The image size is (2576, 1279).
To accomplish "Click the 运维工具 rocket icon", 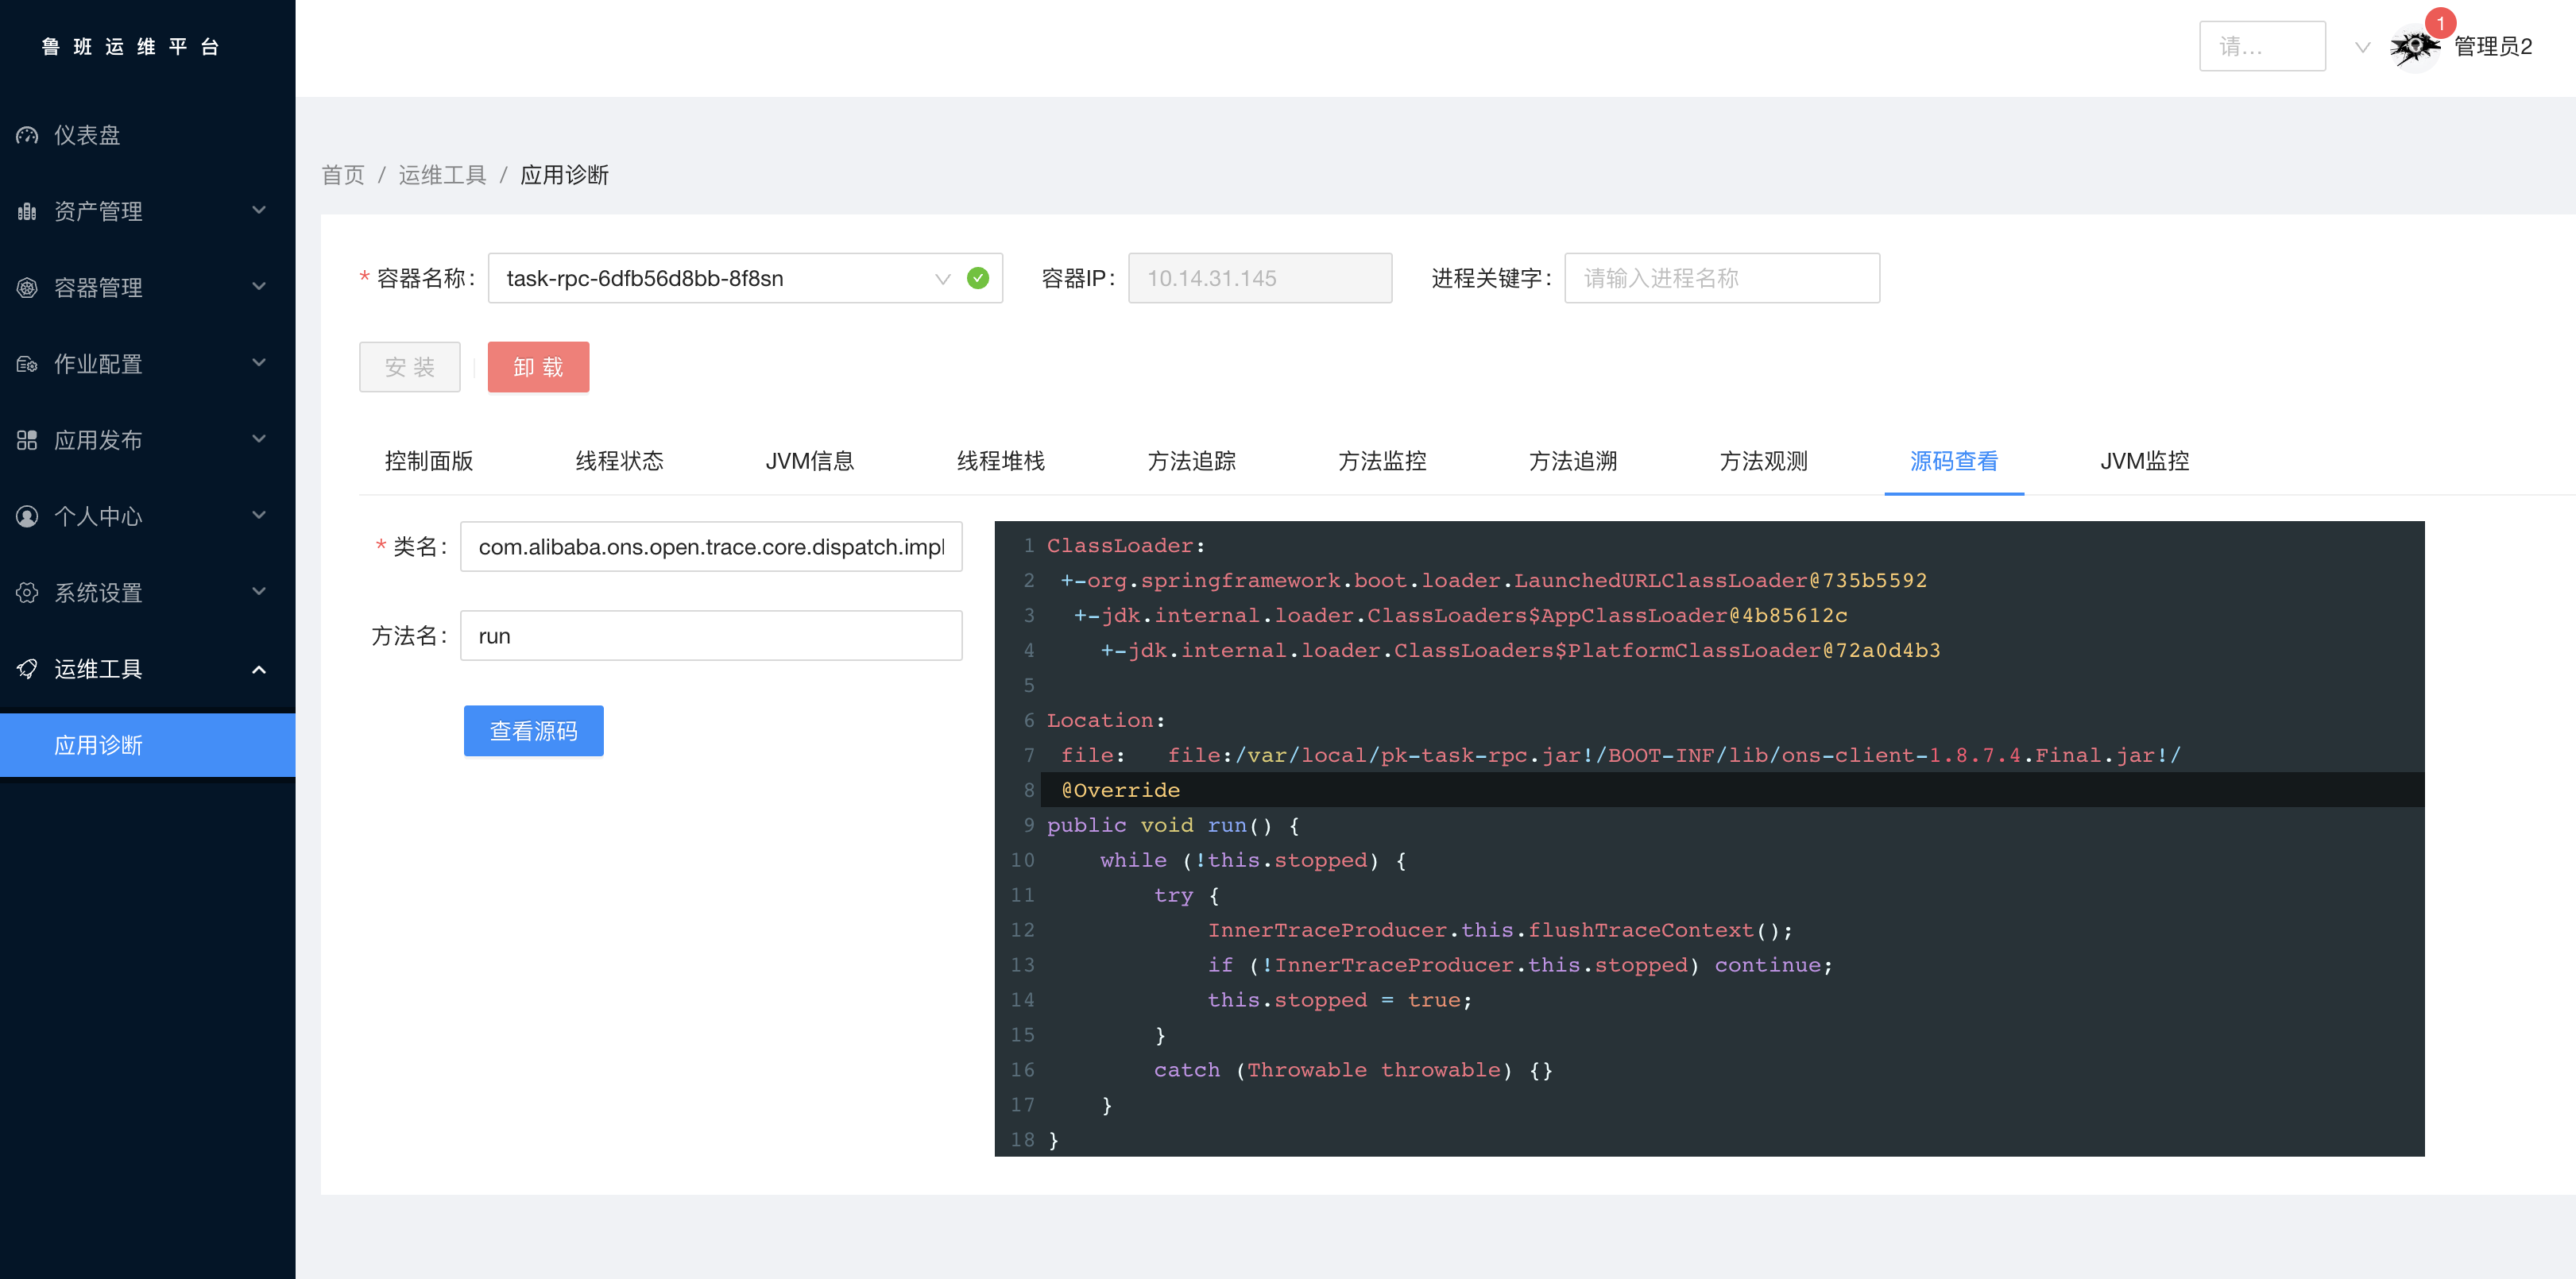I will (x=27, y=669).
